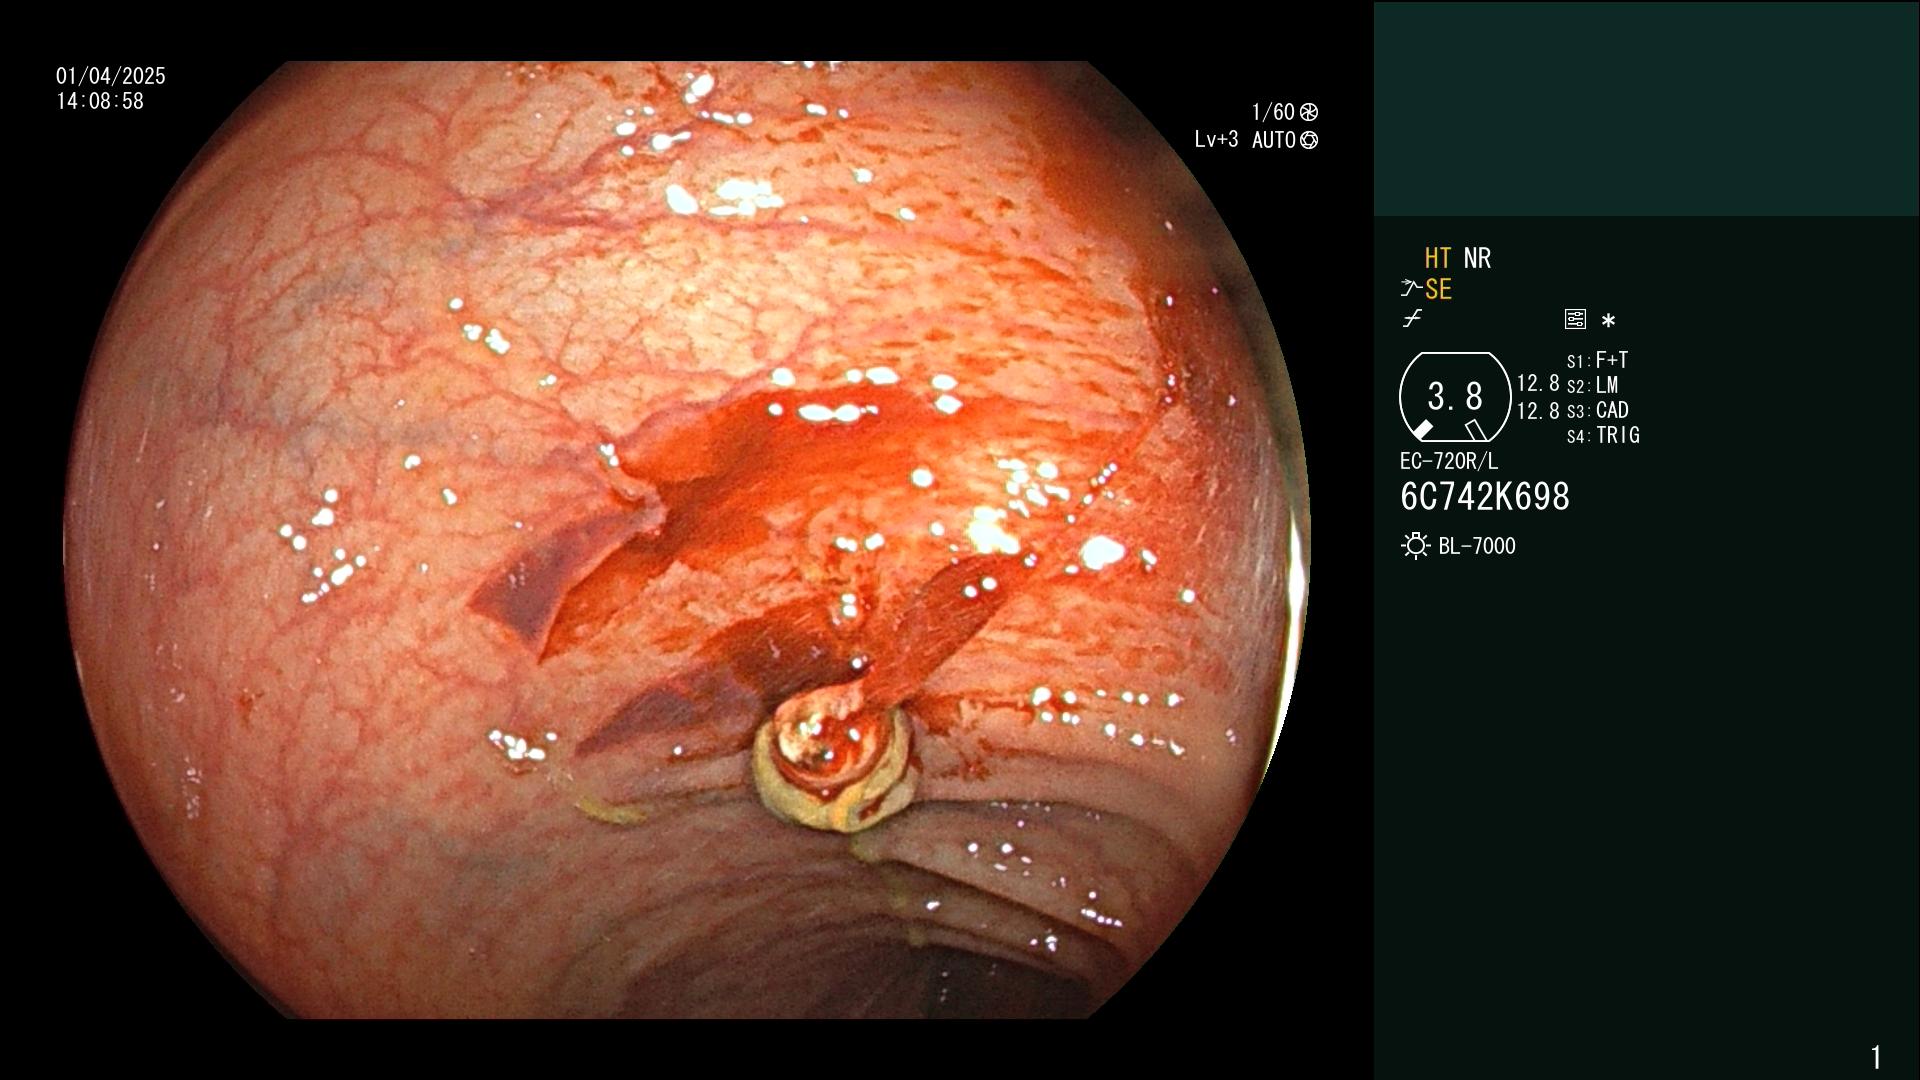Screen dimensions: 1920x1080
Task: Click the S2: LM switch assignment
Action: pyautogui.click(x=1592, y=385)
